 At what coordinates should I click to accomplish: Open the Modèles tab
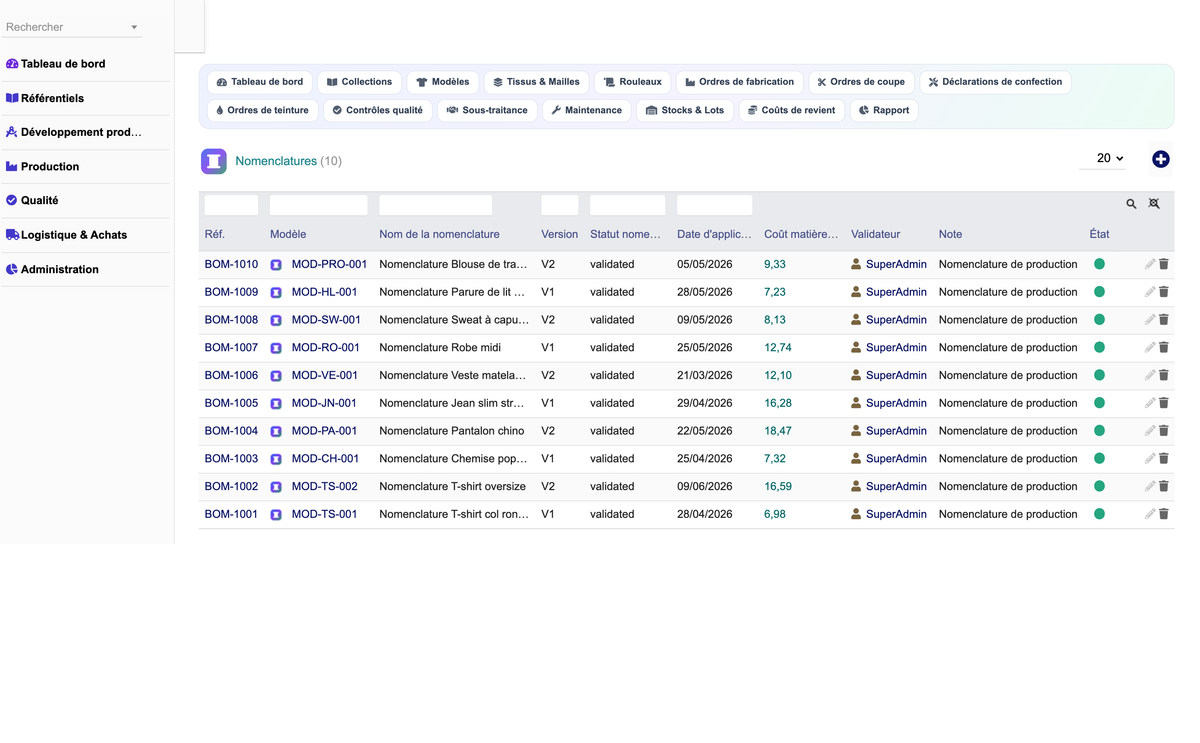point(443,82)
